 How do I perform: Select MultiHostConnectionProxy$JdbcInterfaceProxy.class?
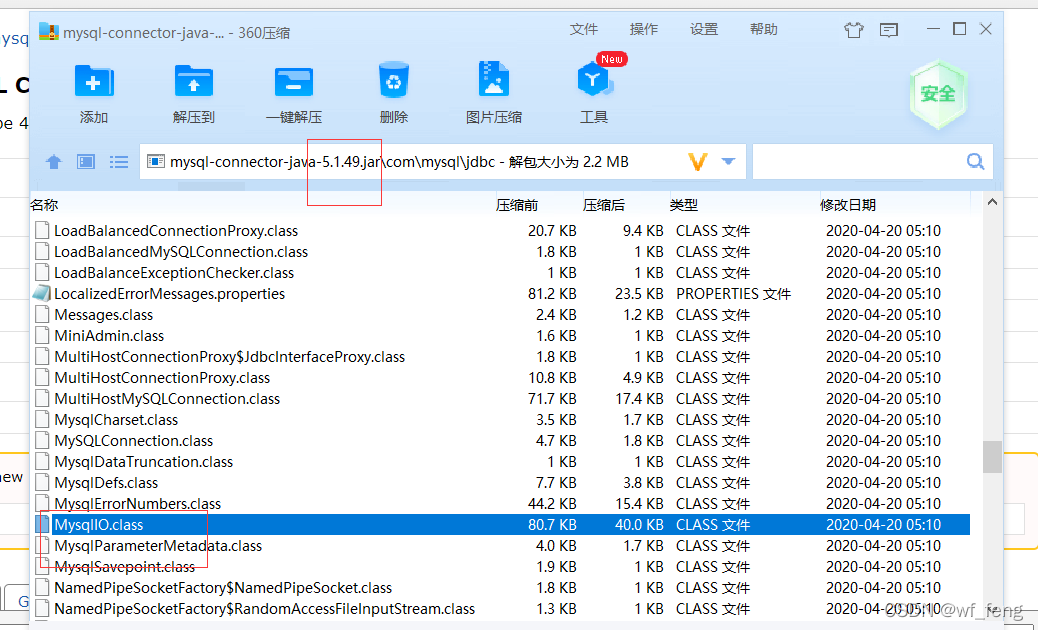tap(230, 357)
